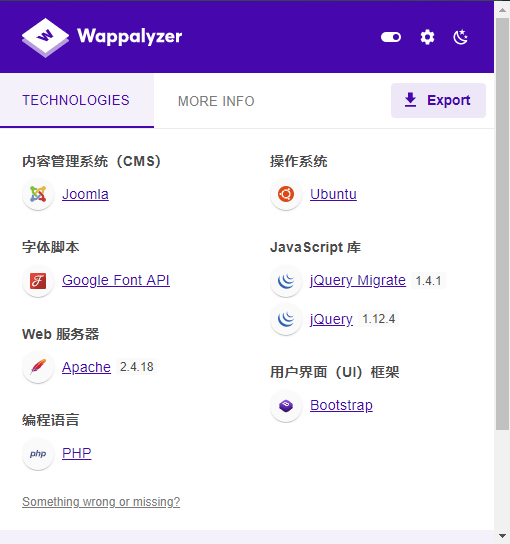Click the Export button
This screenshot has width=510, height=544.
pos(438,100)
